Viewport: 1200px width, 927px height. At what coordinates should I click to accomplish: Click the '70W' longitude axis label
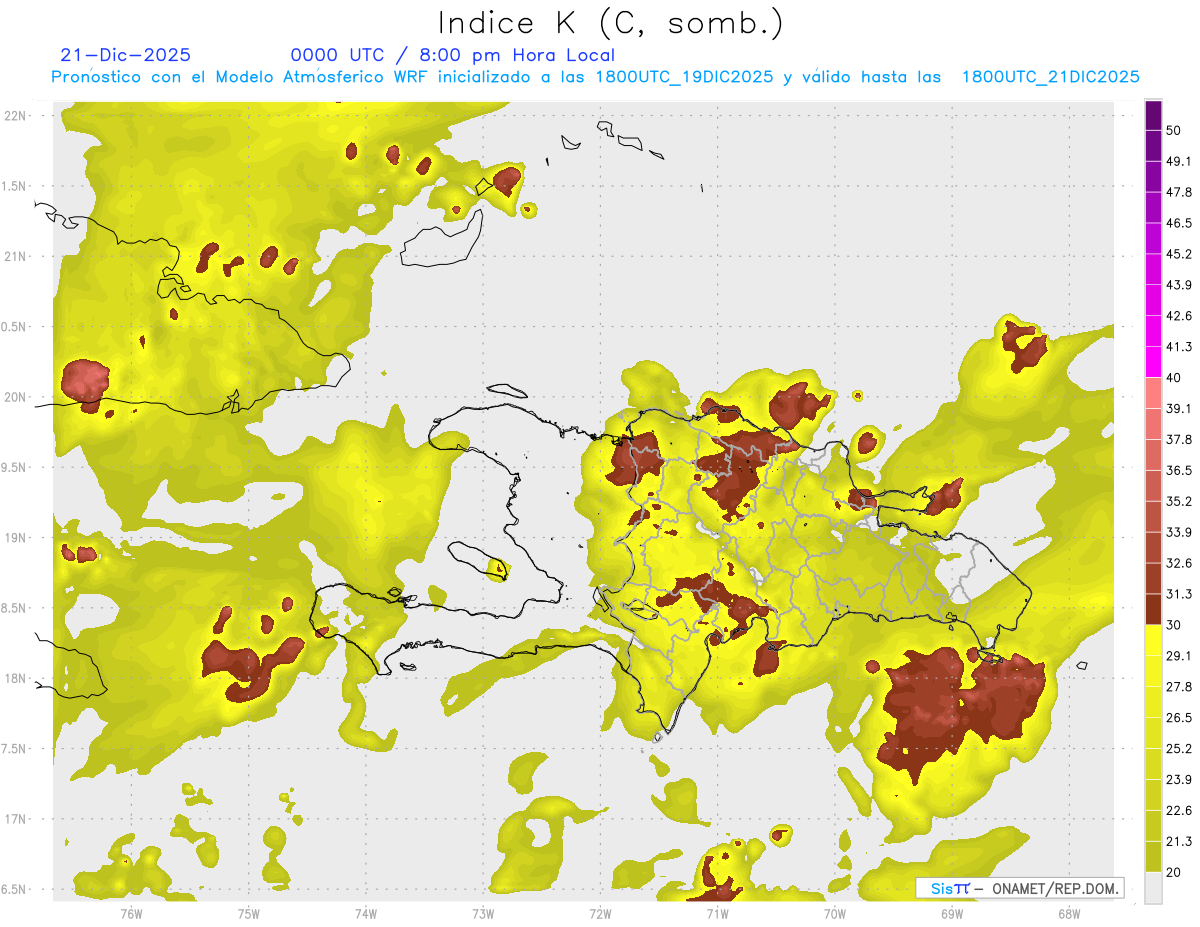835,914
